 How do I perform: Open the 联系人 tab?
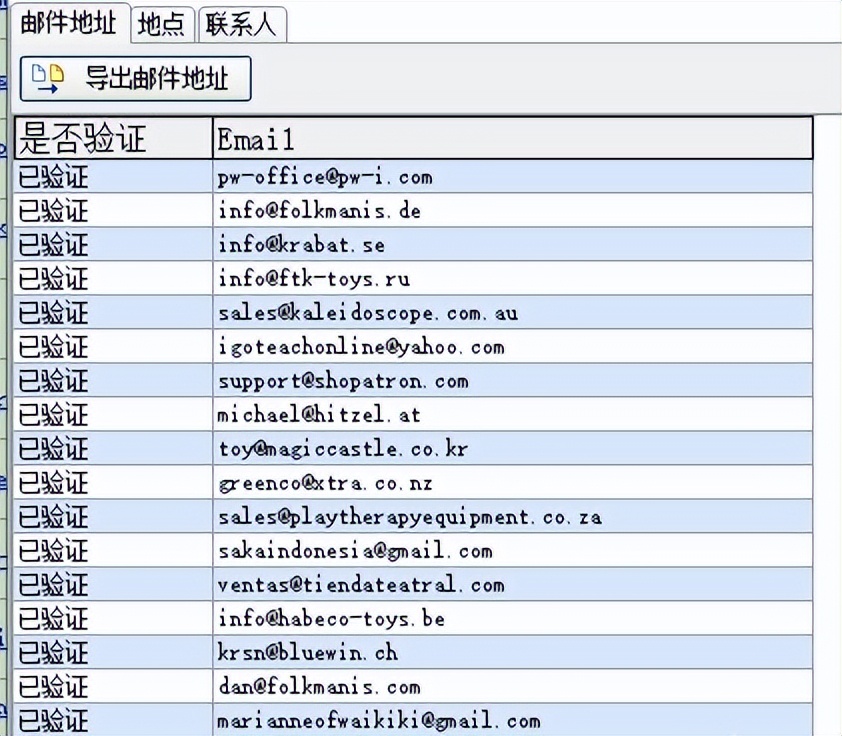(242, 25)
